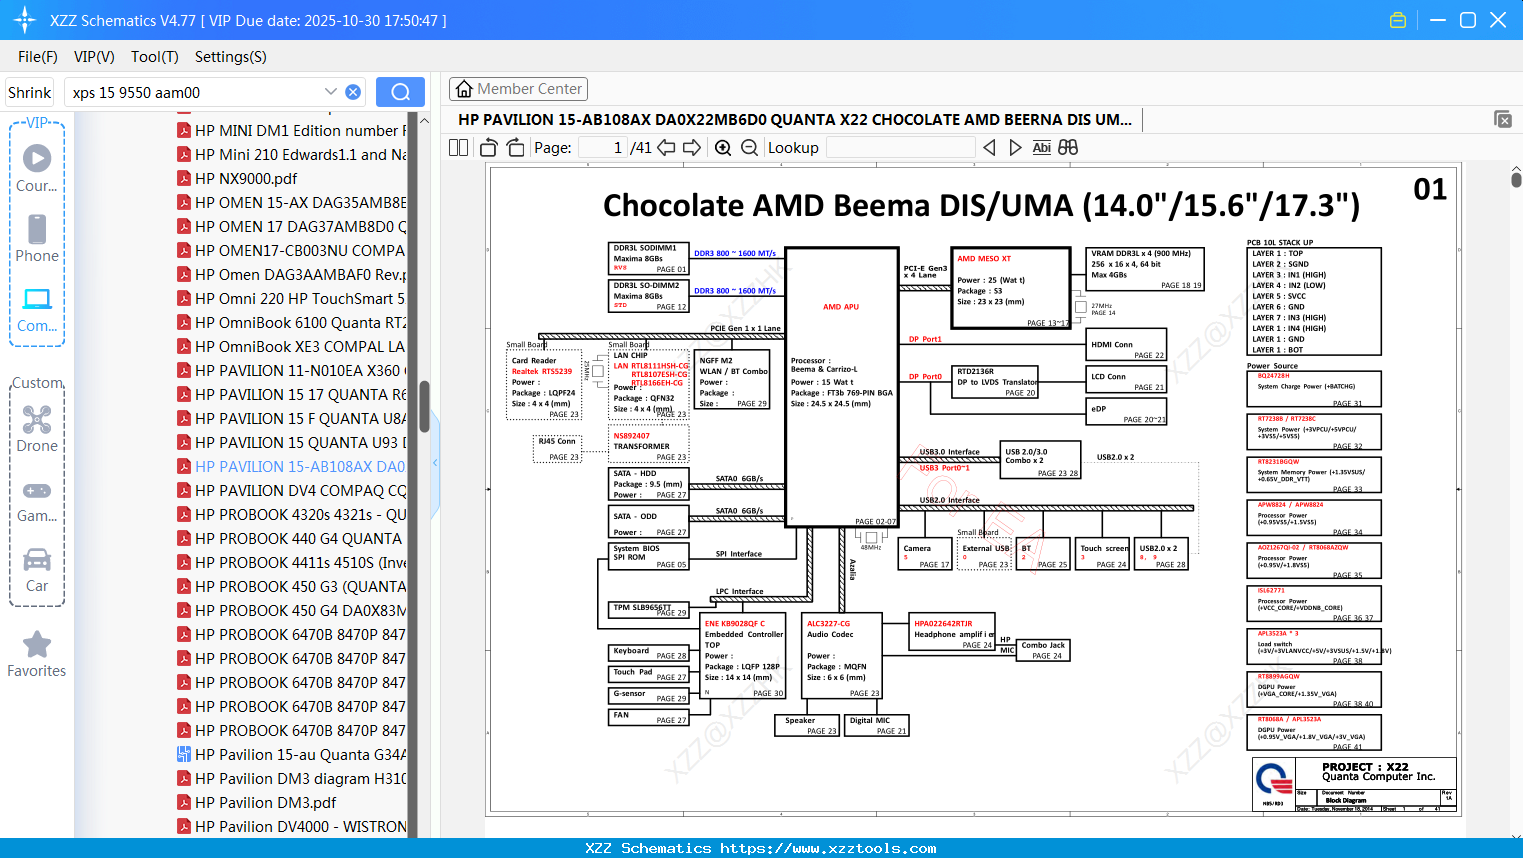Open the Courses VIP category
Image resolution: width=1523 pixels, height=858 pixels.
tap(37, 169)
